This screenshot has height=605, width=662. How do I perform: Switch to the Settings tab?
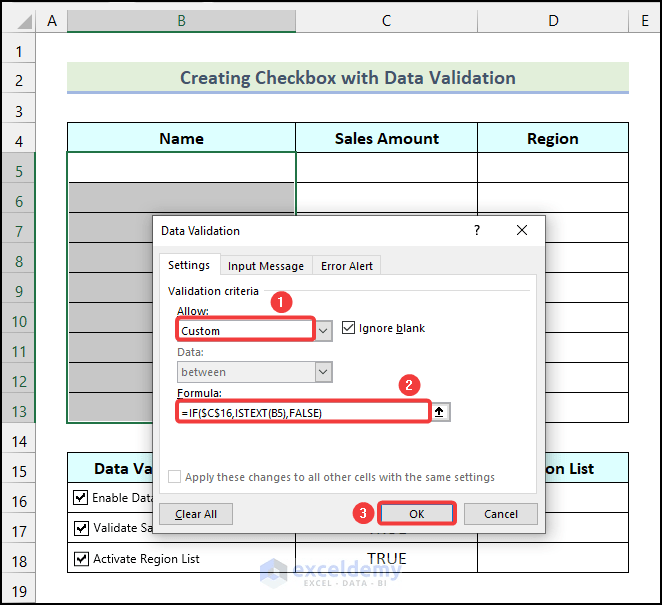click(189, 265)
